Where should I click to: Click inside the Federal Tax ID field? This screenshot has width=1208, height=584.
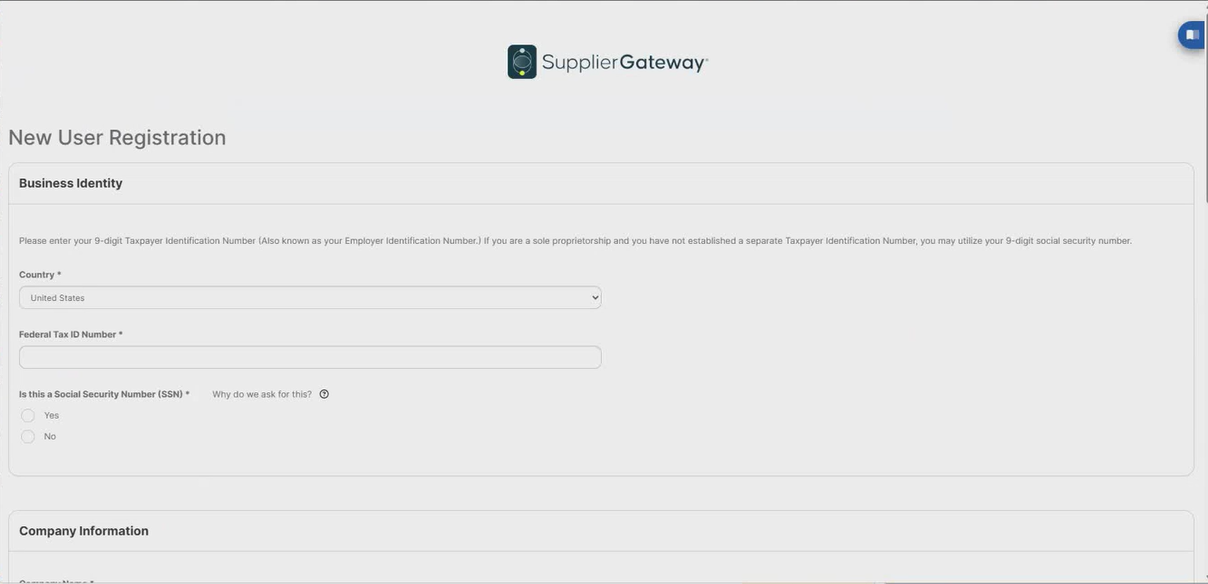pyautogui.click(x=310, y=357)
